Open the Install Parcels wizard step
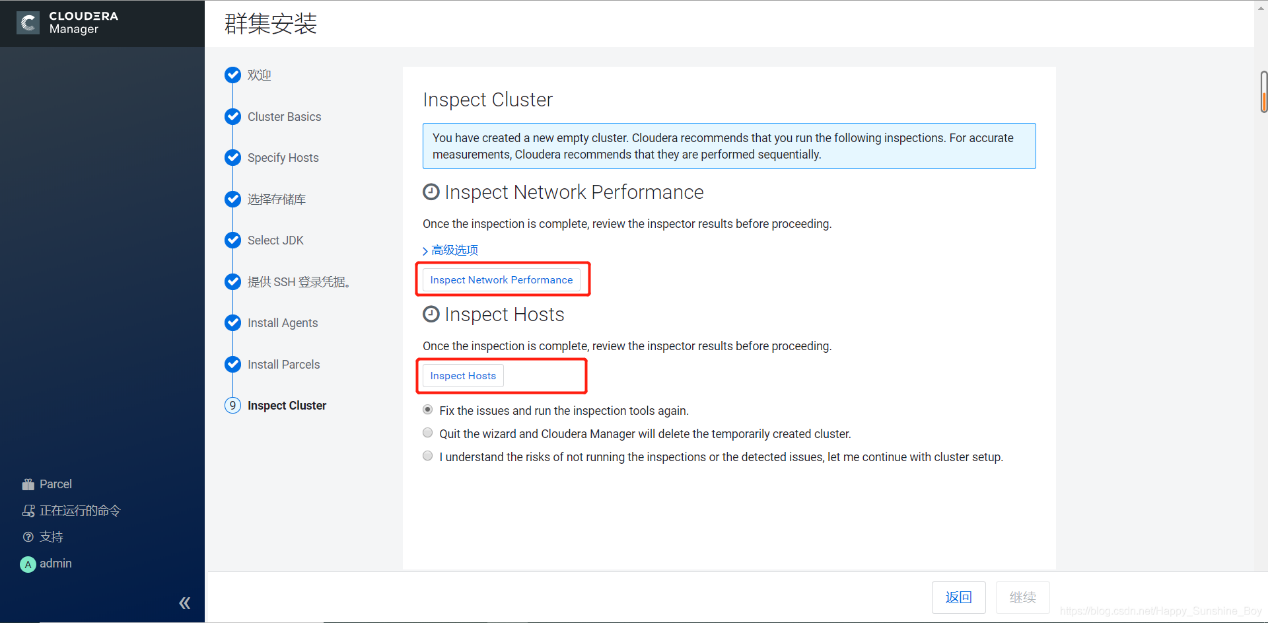This screenshot has height=623, width=1268. coord(284,364)
